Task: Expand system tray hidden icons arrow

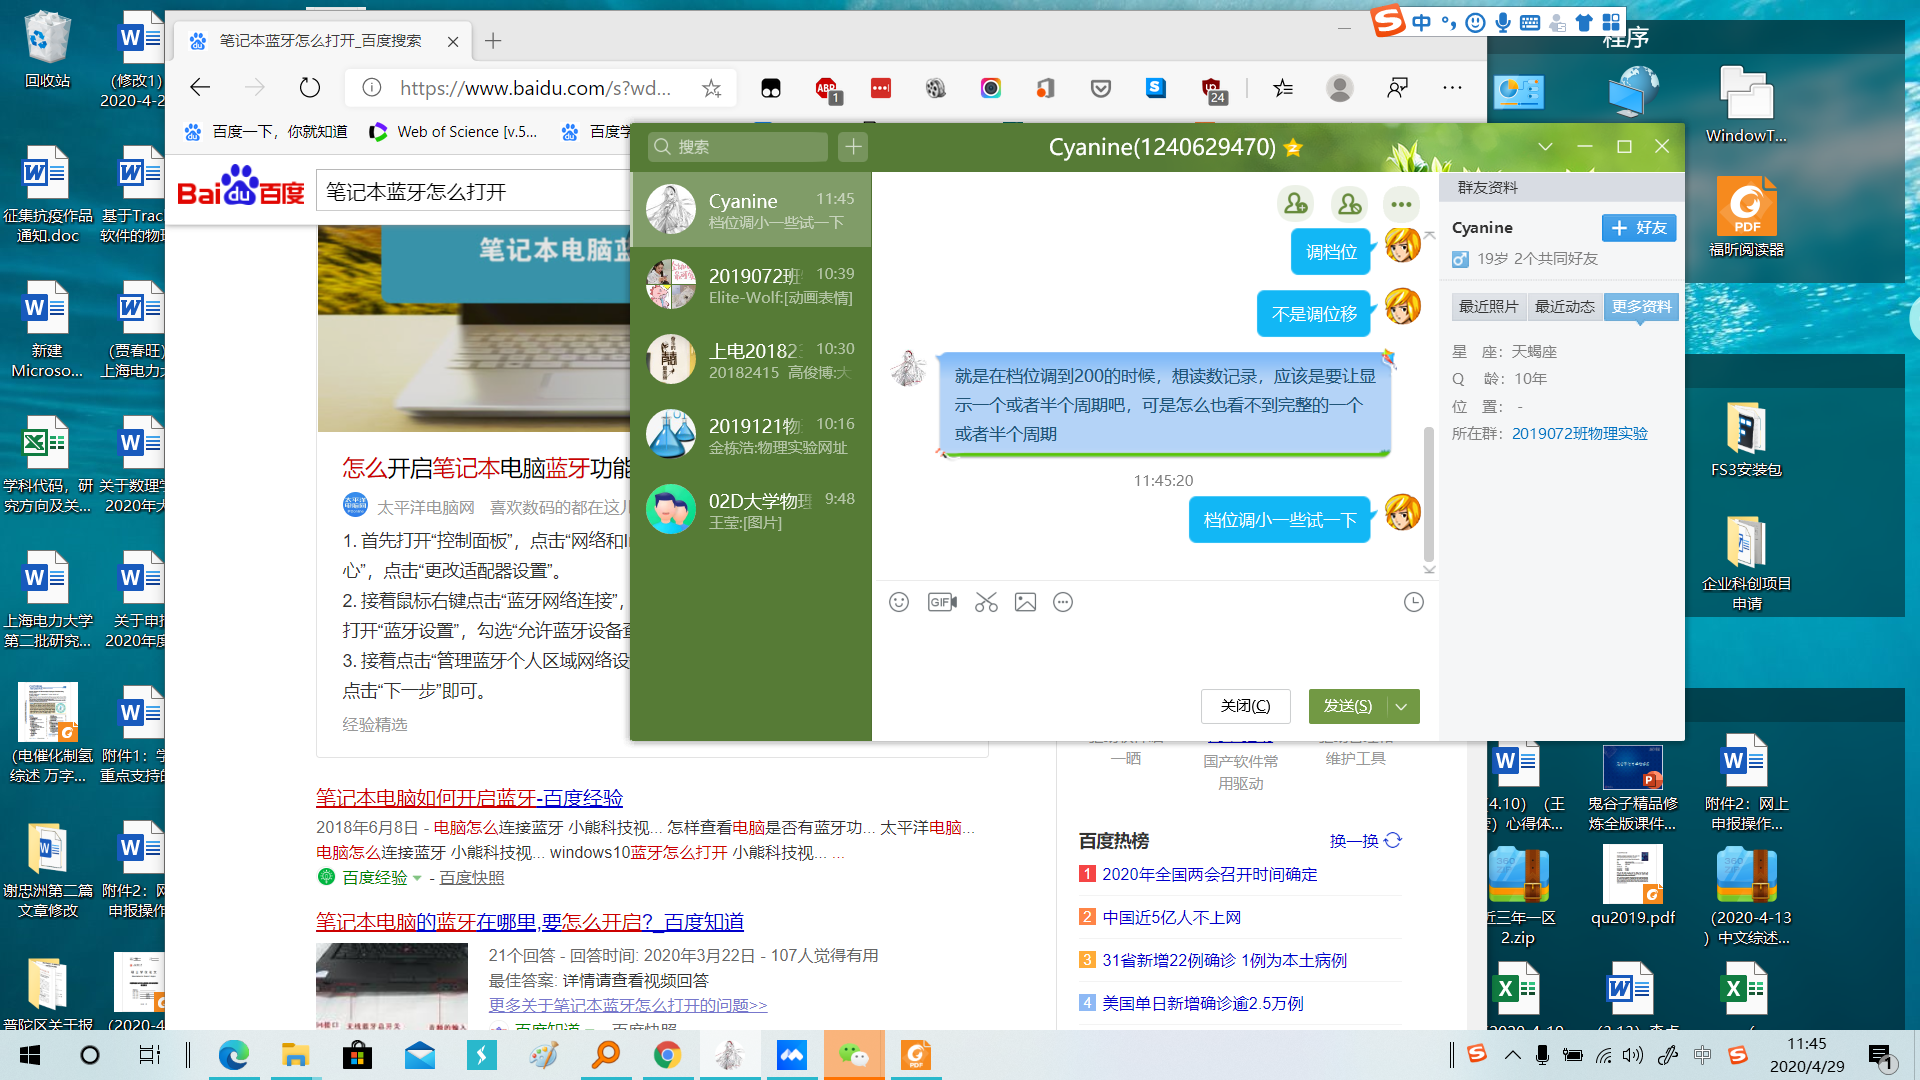Action: pyautogui.click(x=1512, y=1055)
